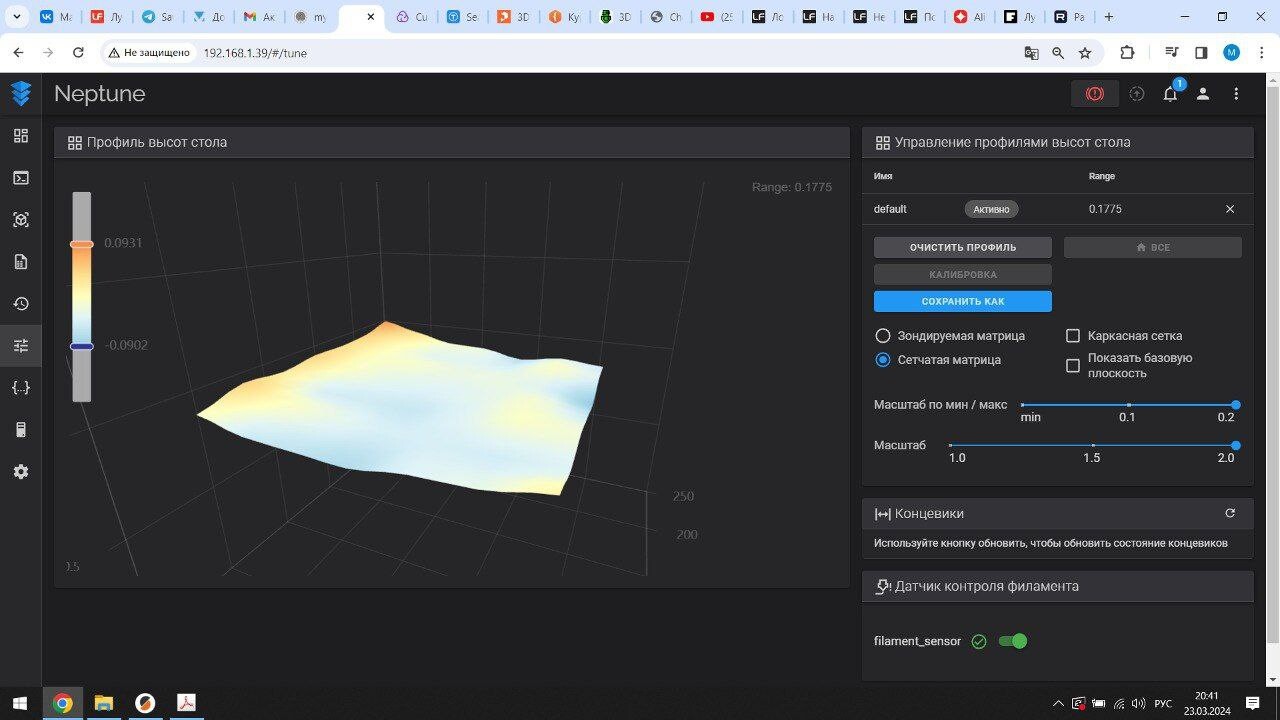This screenshot has height=720, width=1280.
Task: Open the three-dot menu in Neptune header
Action: 1236,94
